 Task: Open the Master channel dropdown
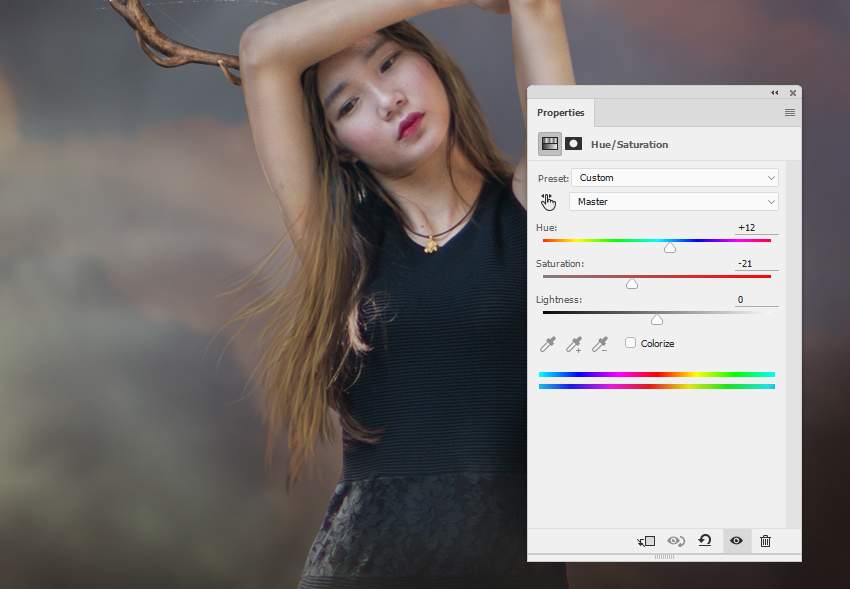[674, 202]
